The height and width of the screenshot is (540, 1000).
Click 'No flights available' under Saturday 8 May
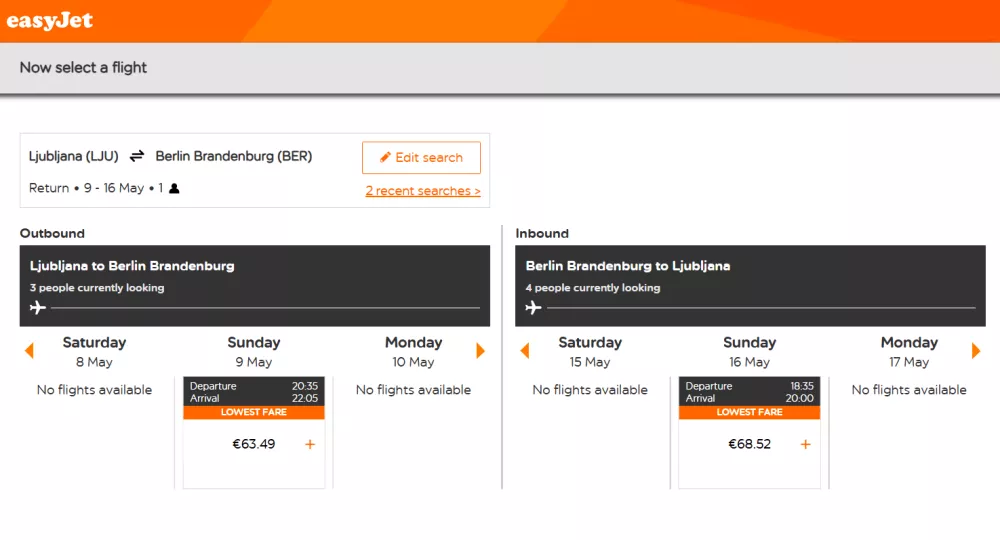click(x=94, y=390)
